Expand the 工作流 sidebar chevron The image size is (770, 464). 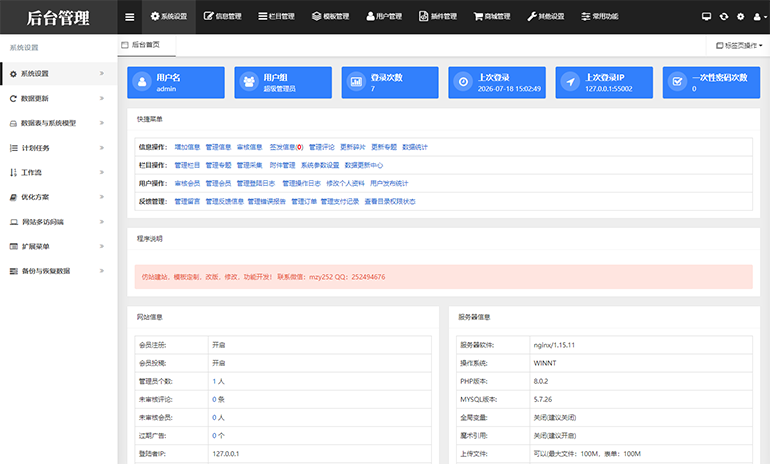click(x=102, y=172)
